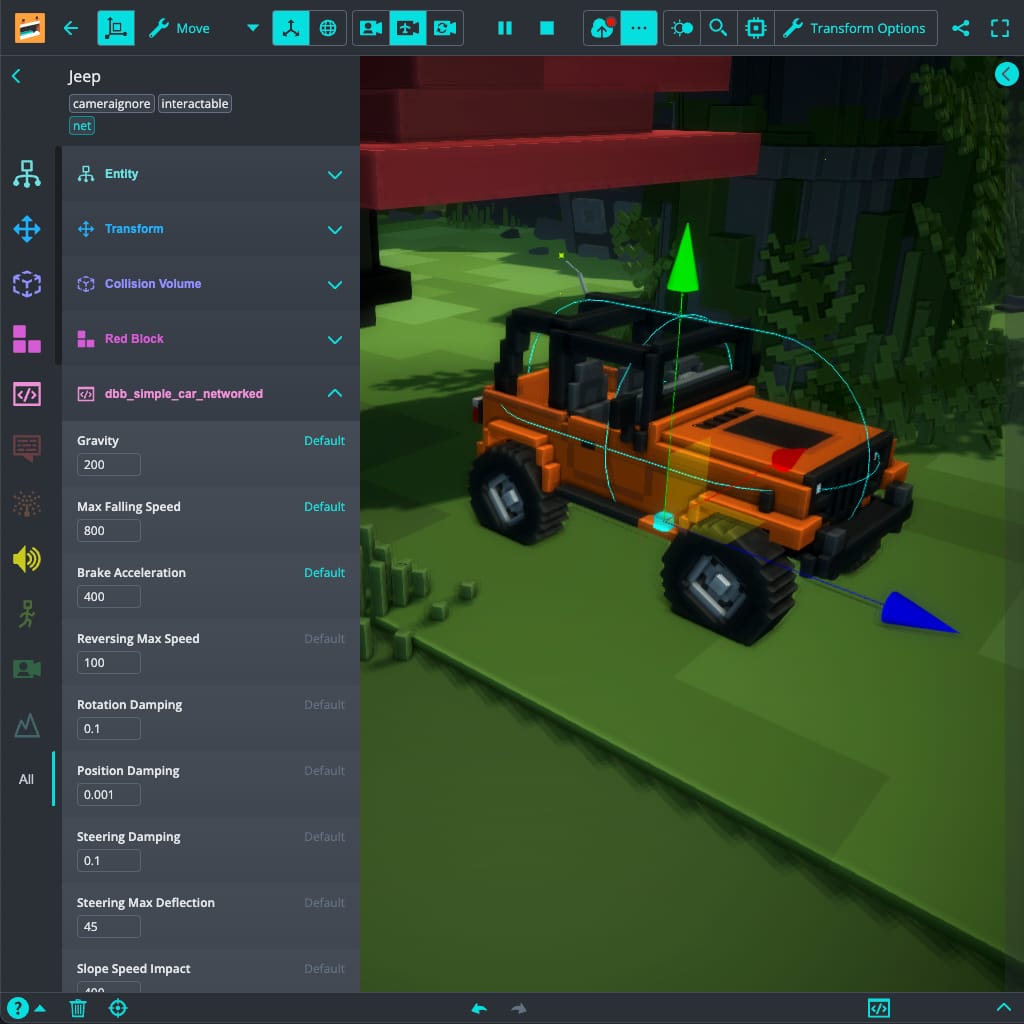1024x1024 pixels.
Task: Open the Entity hierarchy sidebar tab
Action: (27, 174)
